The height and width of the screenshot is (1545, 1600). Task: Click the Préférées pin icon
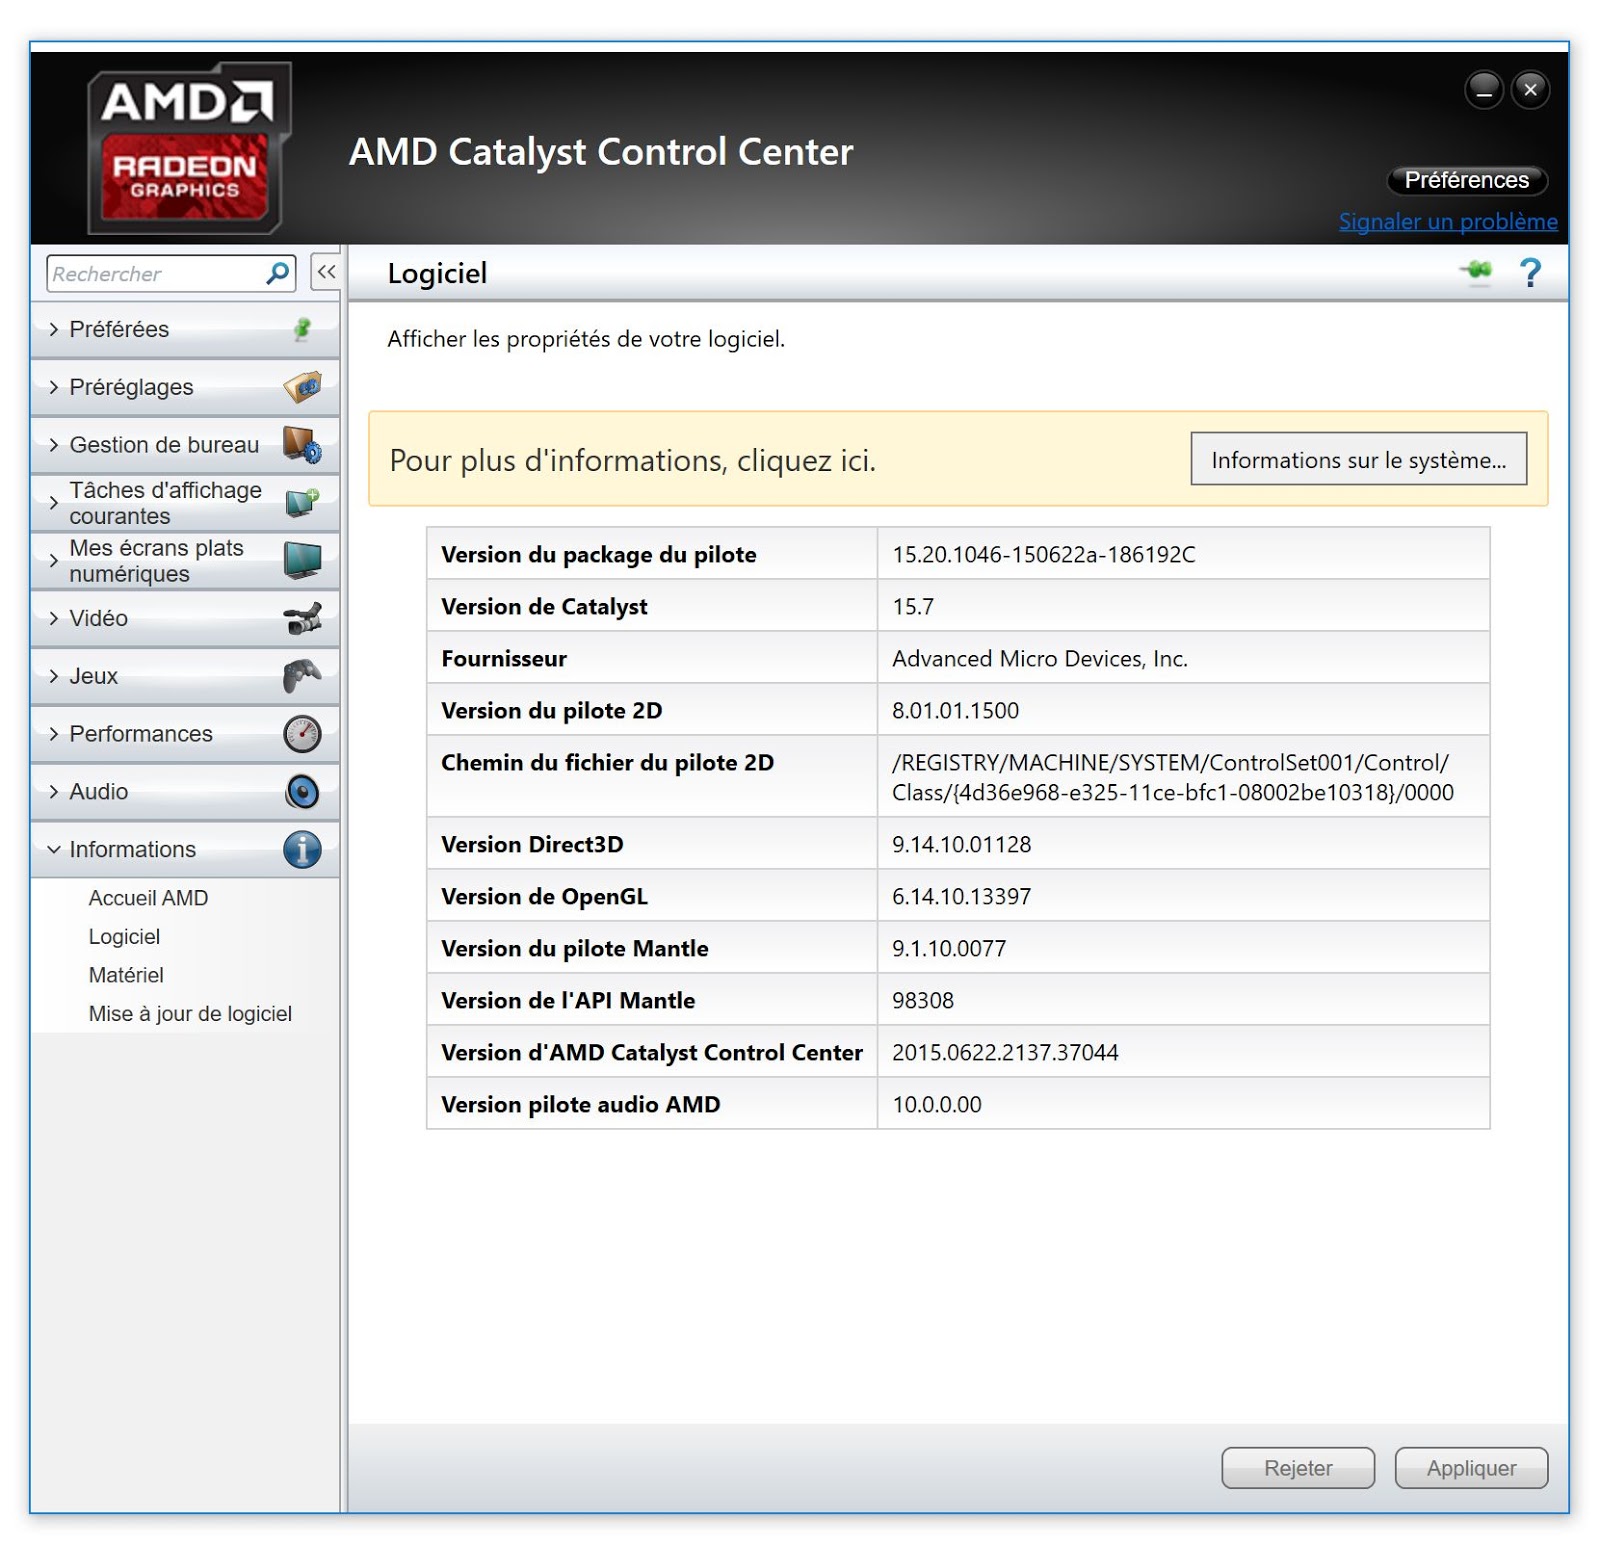302,329
